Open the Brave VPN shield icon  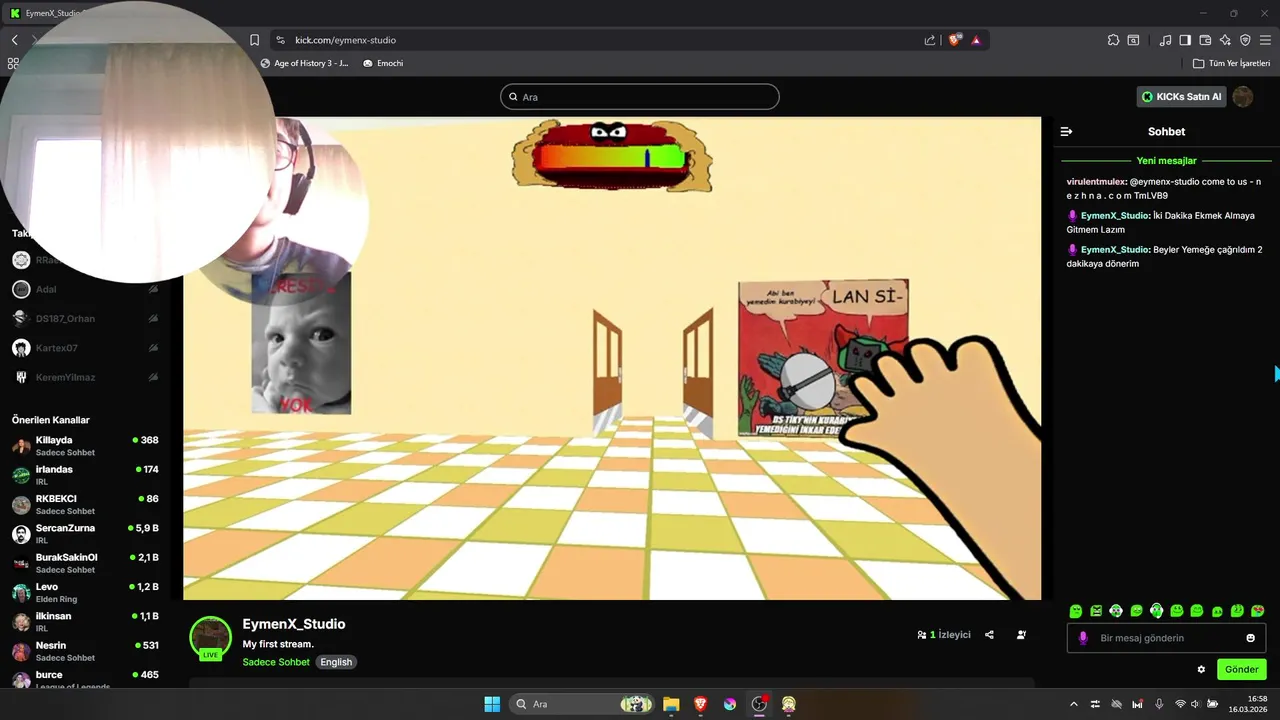tap(1245, 40)
